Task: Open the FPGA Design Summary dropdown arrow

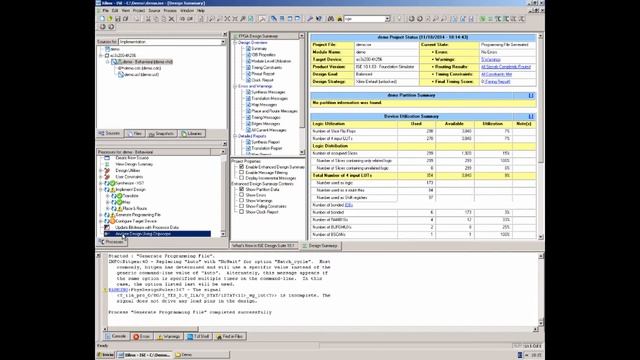Action: coord(302,36)
